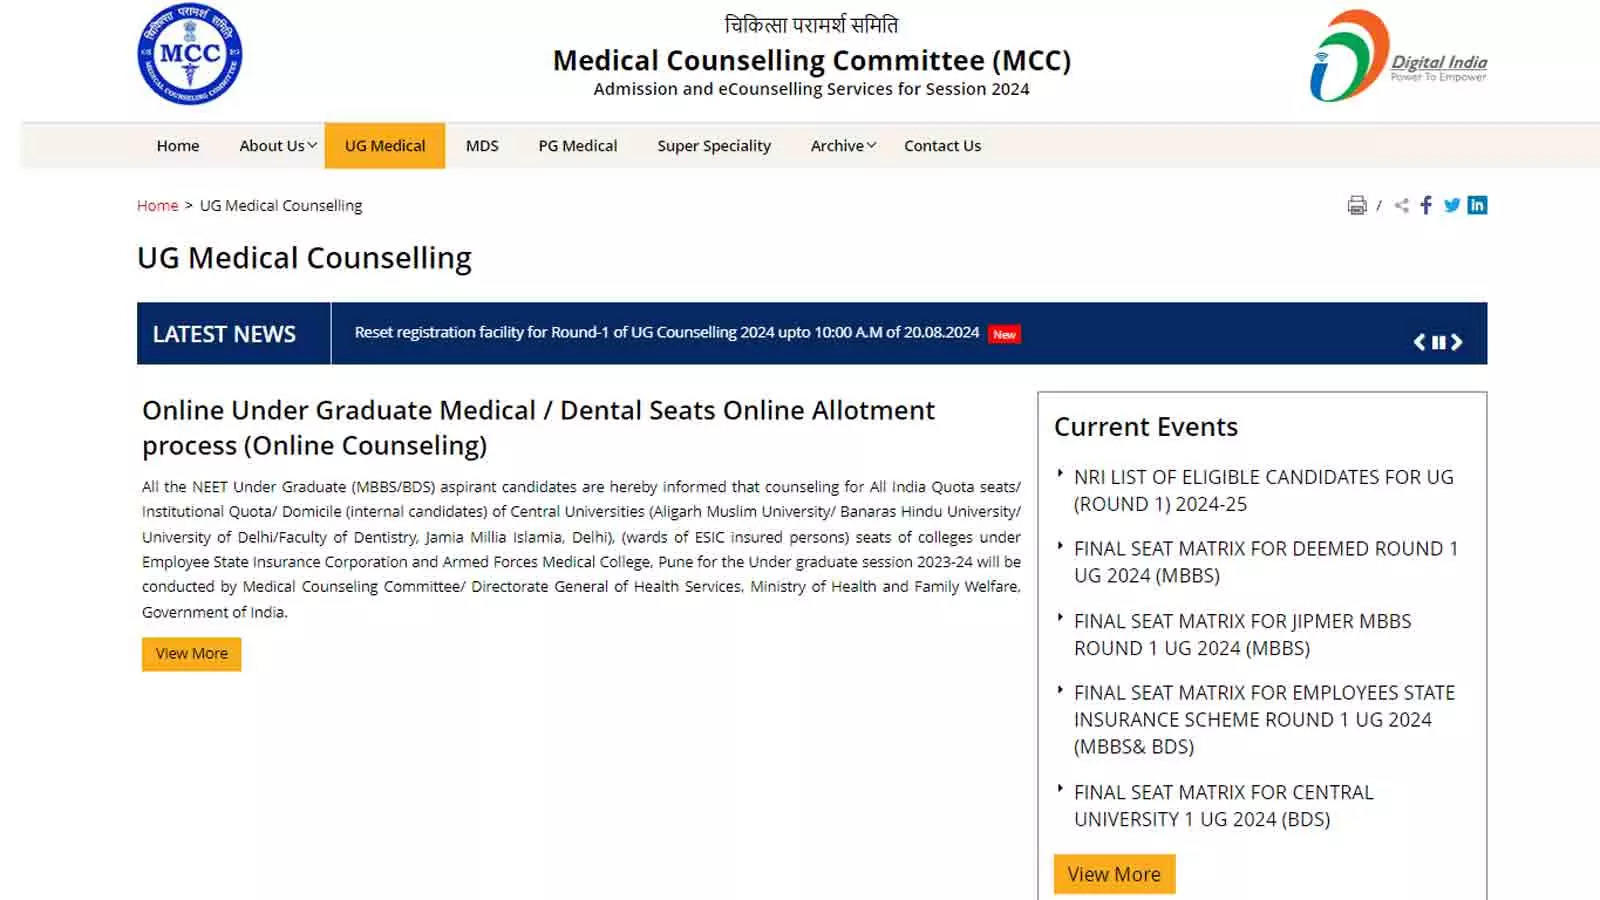Screen dimensions: 1600x900
Task: Open the Digital India logo
Action: [1398, 57]
